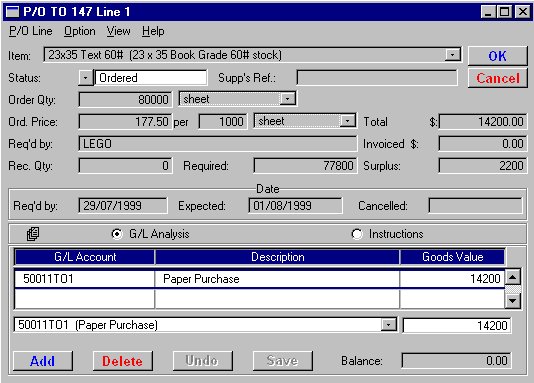
Task: Click the Surplus field 2200
Action: 482,166
